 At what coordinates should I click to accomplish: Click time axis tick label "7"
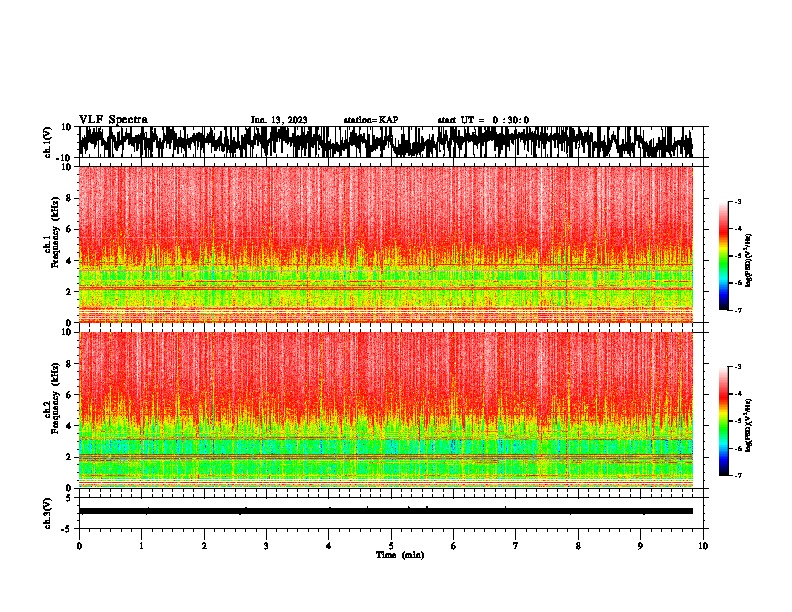[516, 546]
